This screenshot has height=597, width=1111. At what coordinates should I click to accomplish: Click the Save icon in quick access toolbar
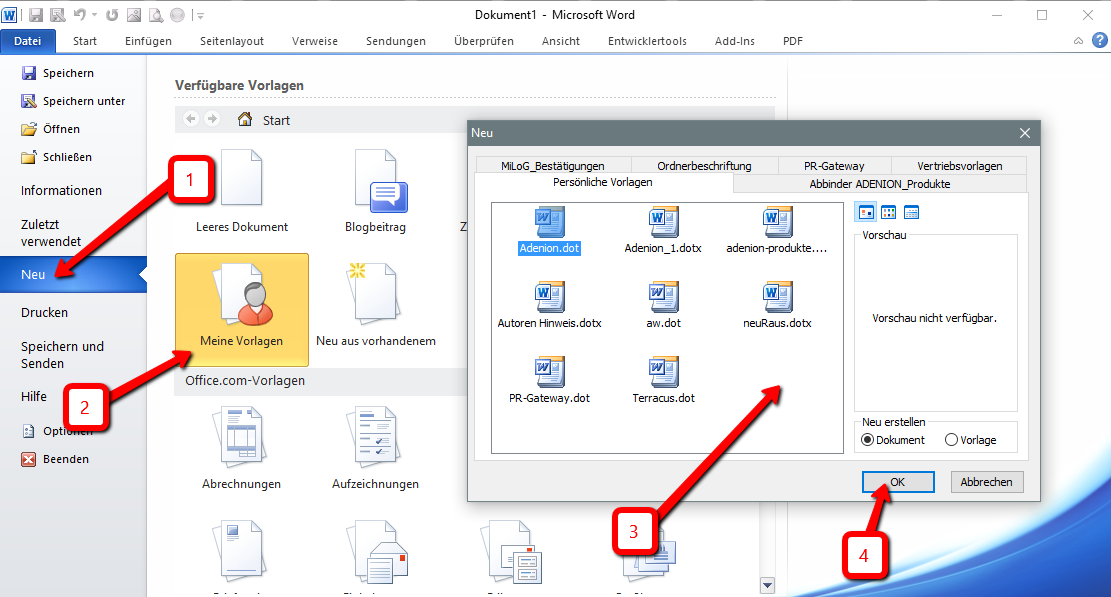coord(36,15)
